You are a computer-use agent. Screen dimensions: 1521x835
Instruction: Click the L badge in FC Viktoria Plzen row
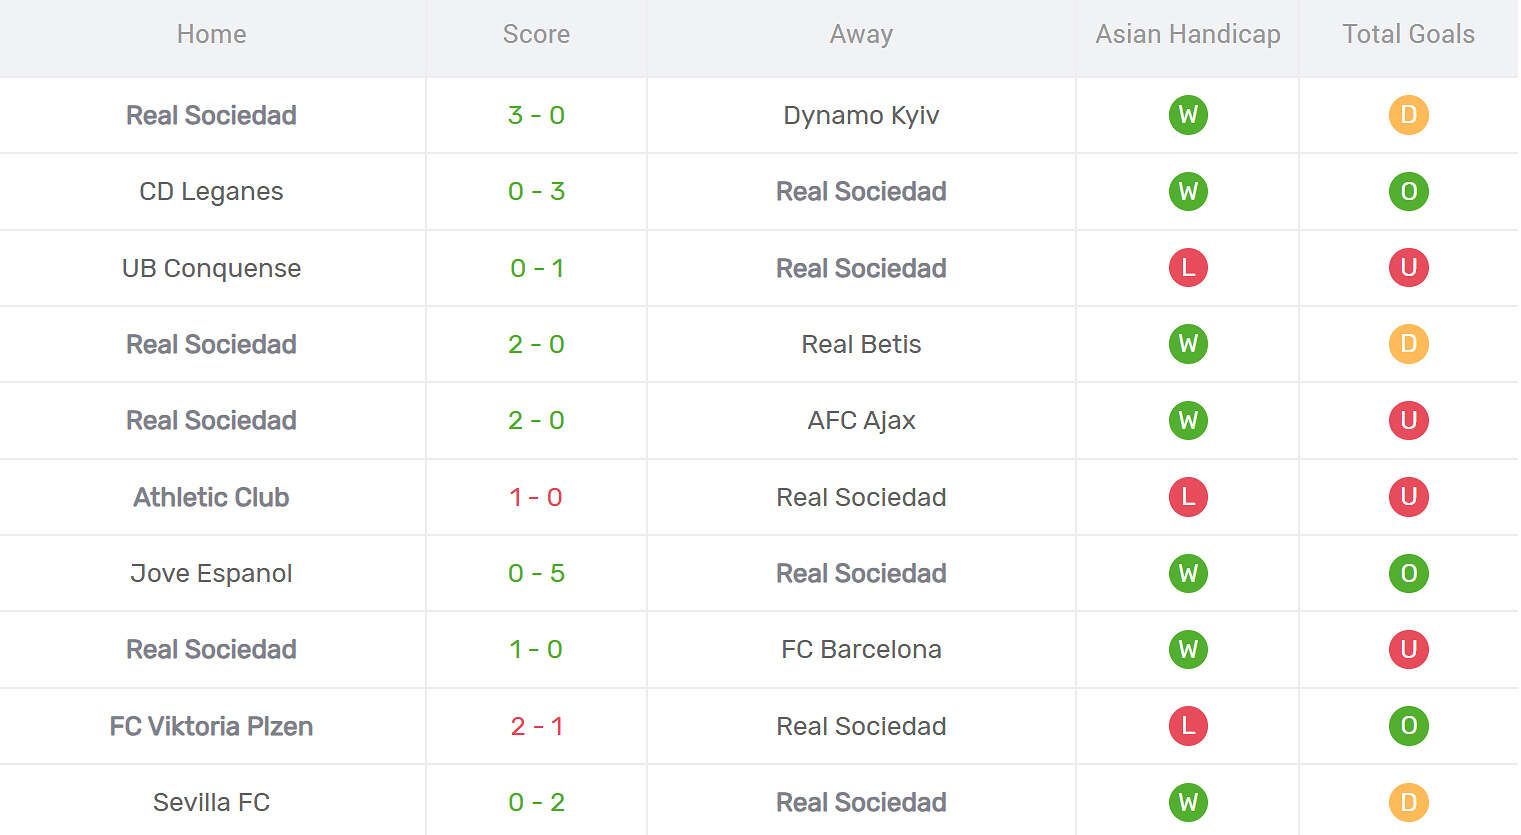point(1188,726)
